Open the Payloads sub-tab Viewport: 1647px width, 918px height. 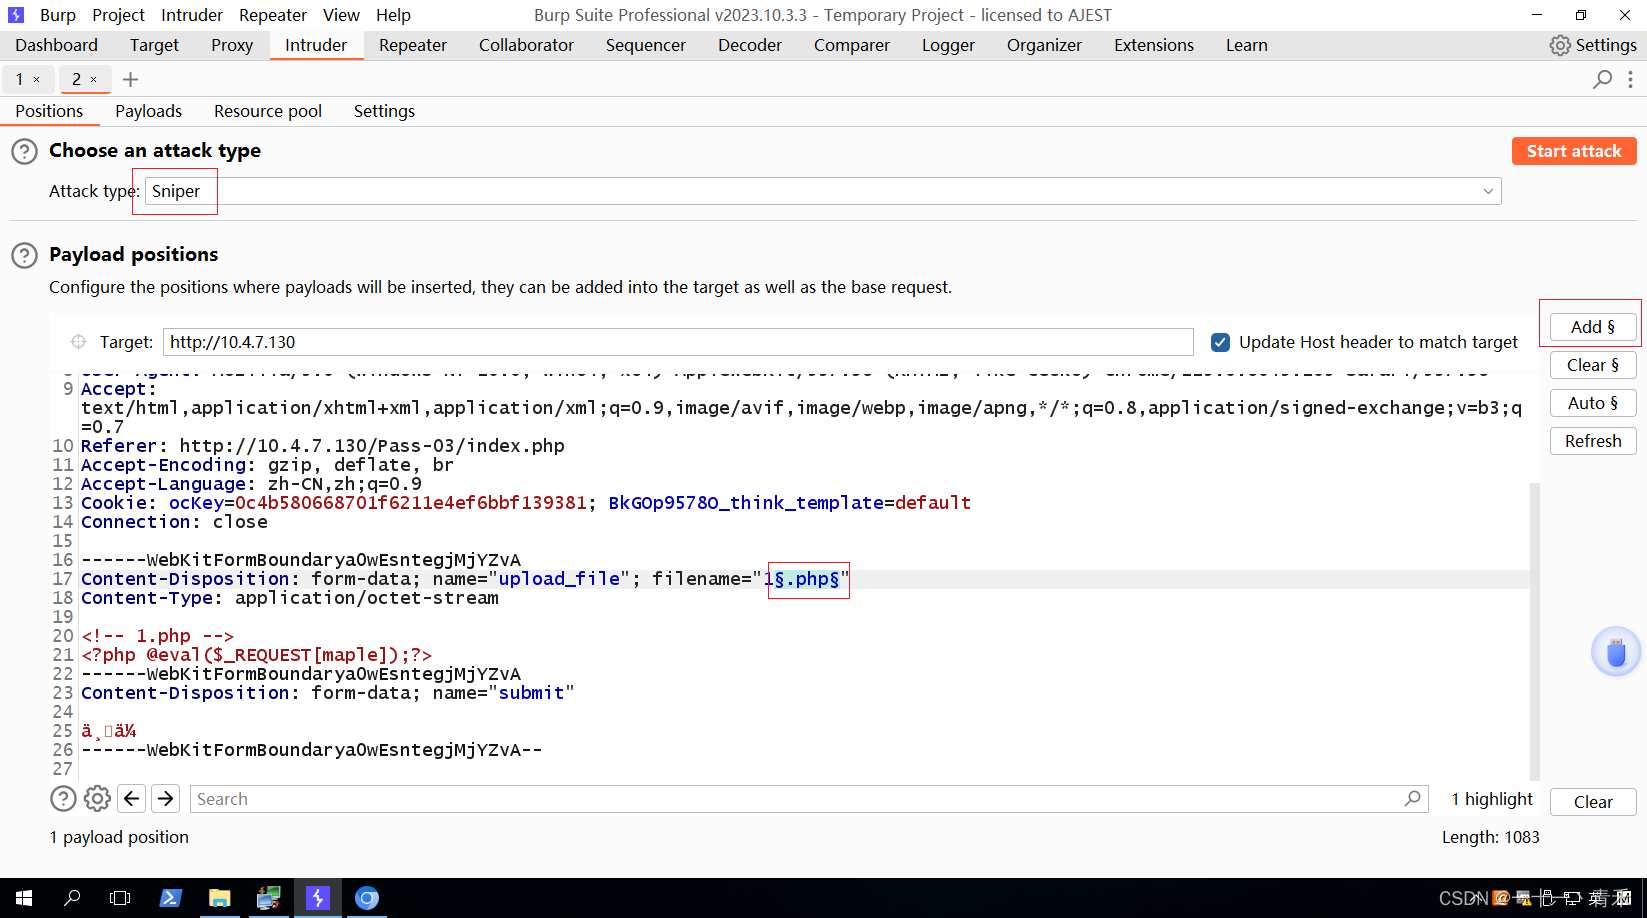tap(148, 111)
